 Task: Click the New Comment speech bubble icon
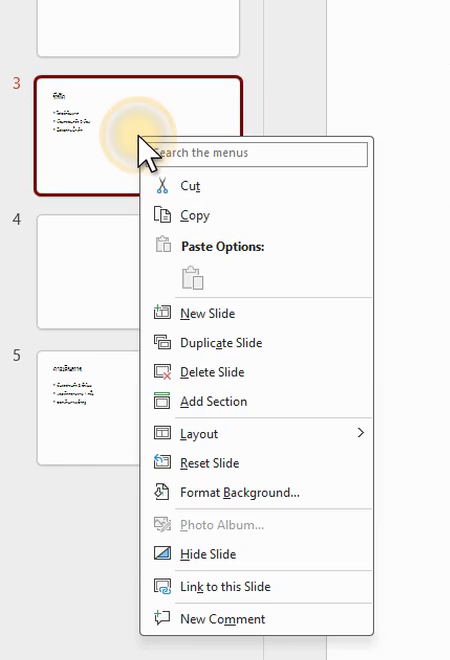pyautogui.click(x=162, y=618)
